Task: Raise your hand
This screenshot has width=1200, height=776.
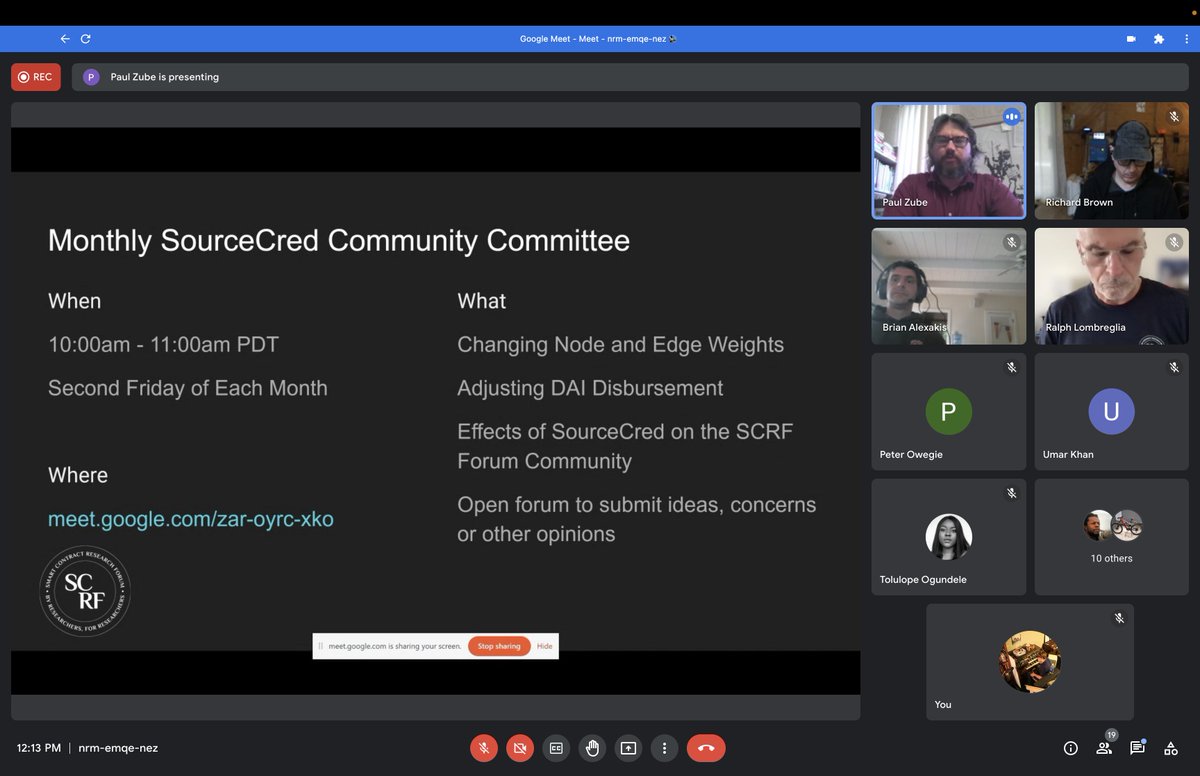Action: pos(592,747)
